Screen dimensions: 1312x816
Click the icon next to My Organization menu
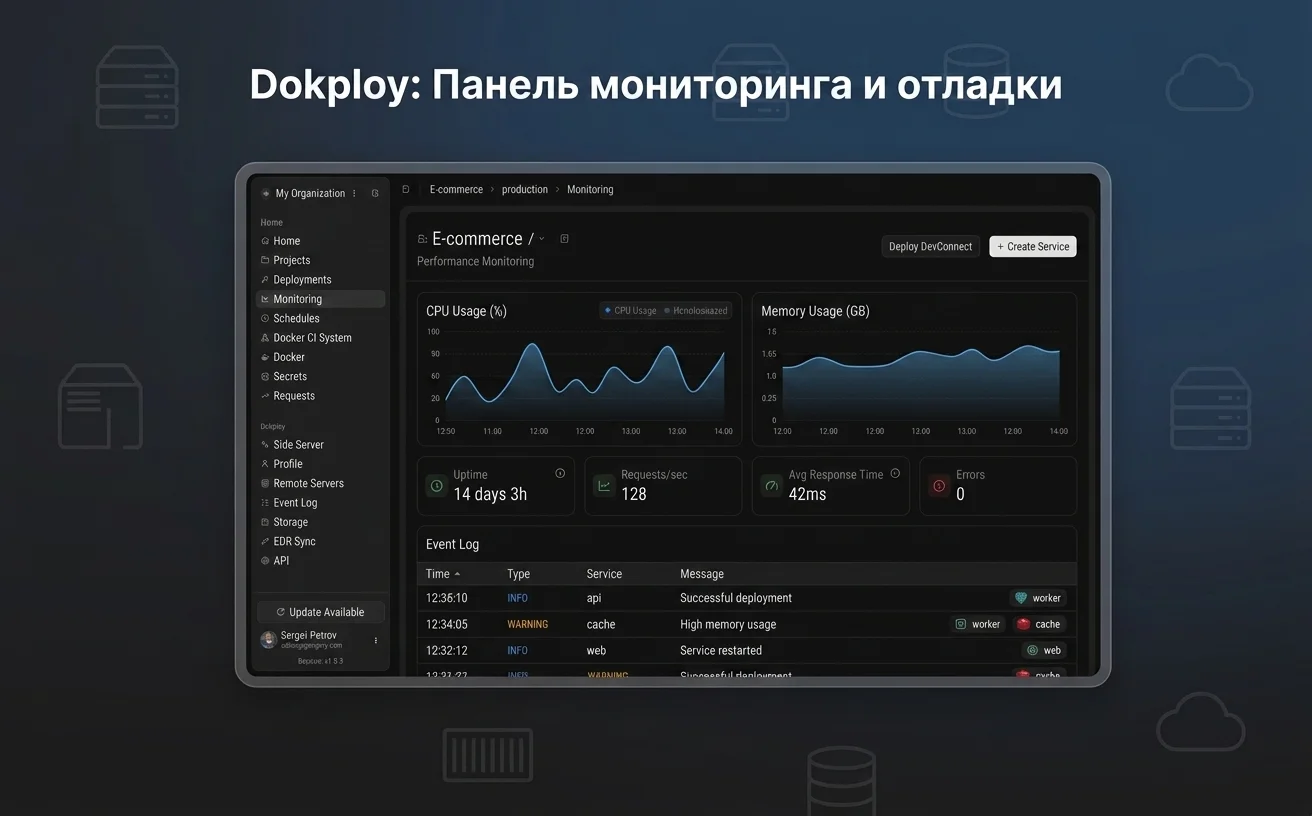pyautogui.click(x=375, y=194)
